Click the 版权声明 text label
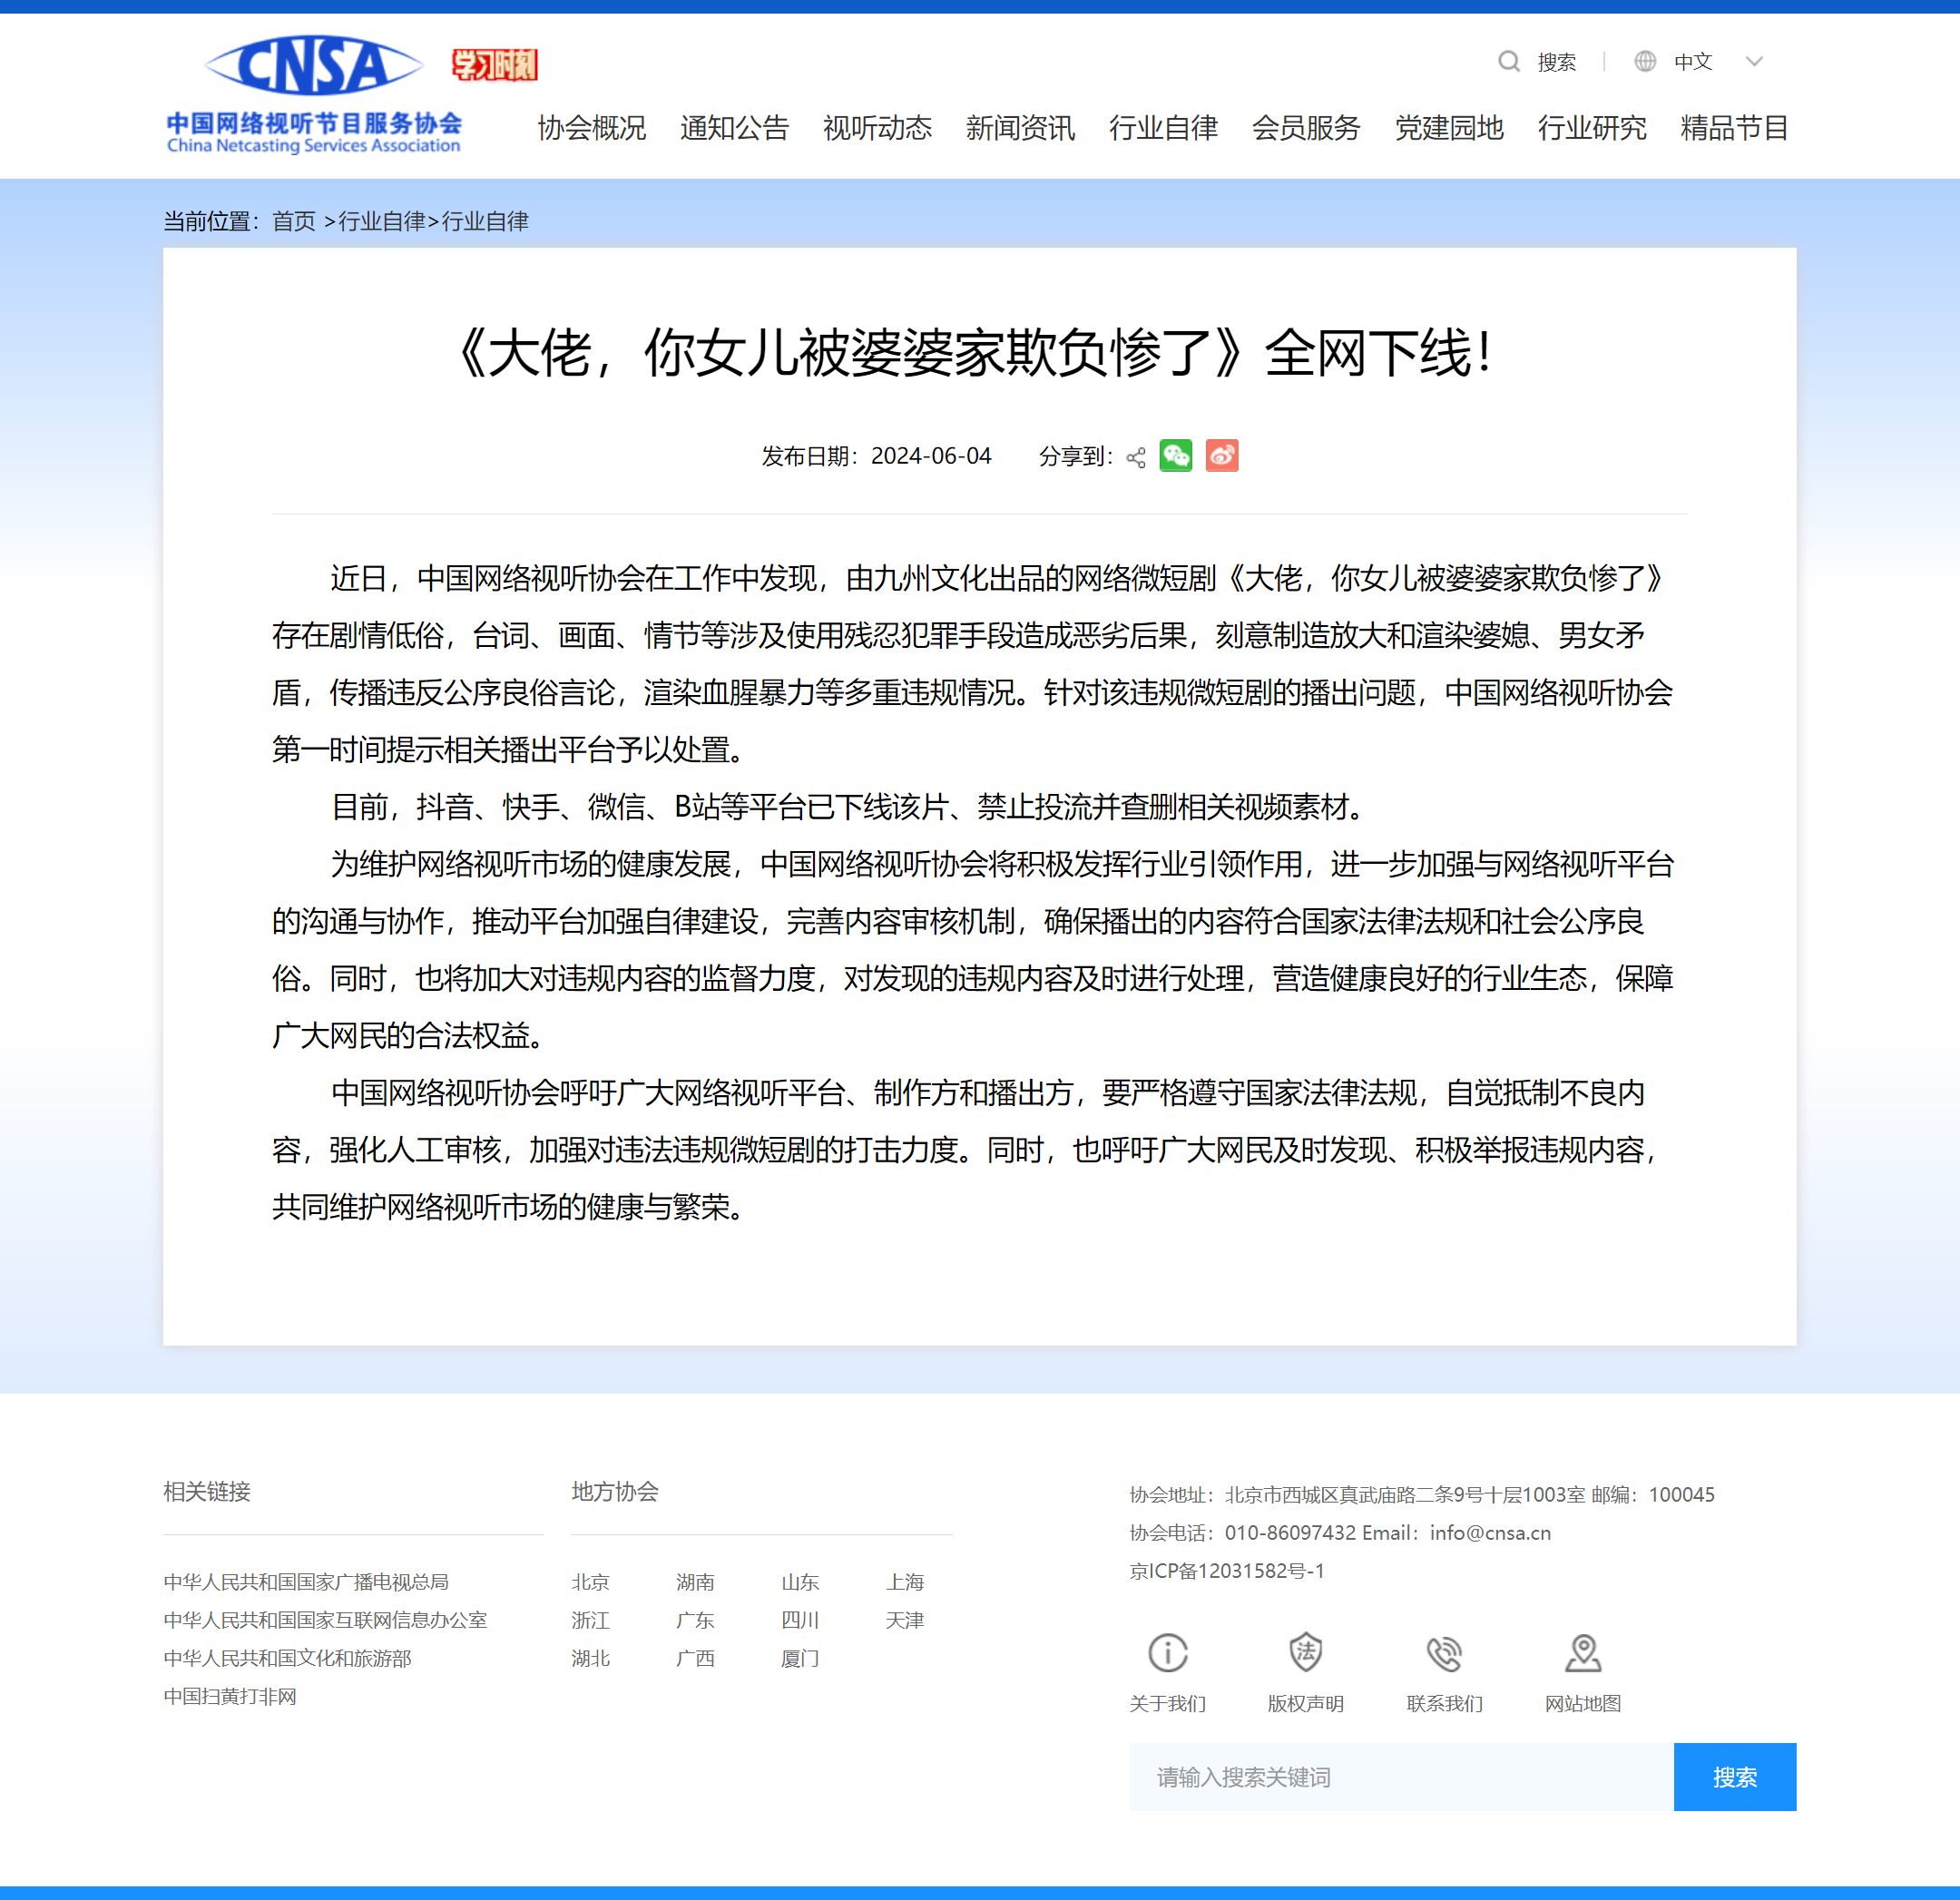The width and height of the screenshot is (1960, 1900). 1306,1704
